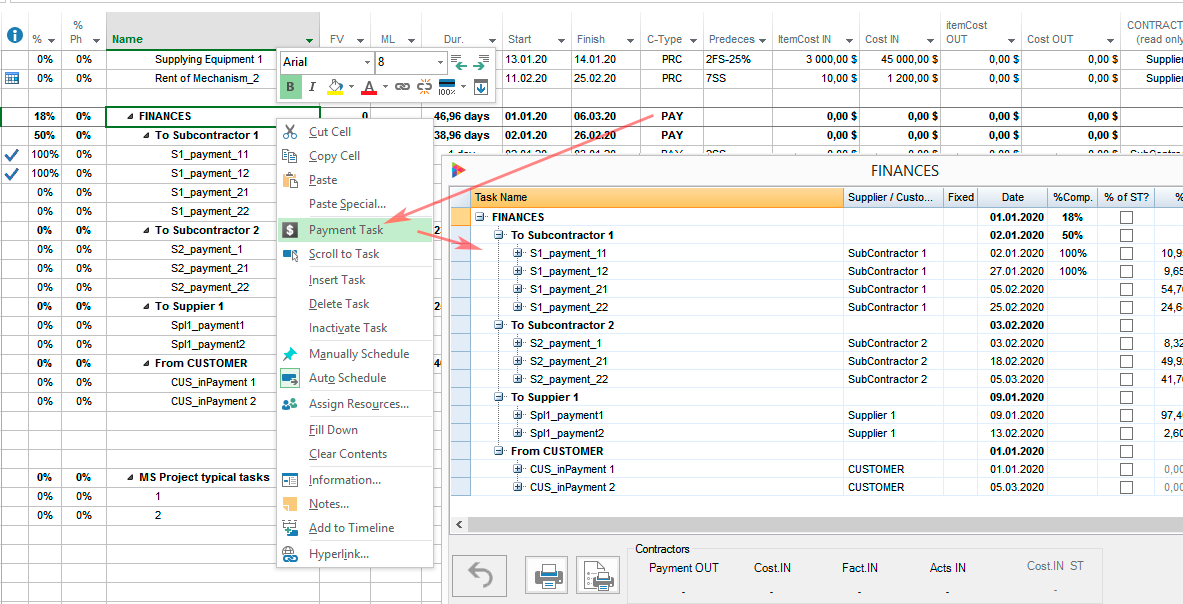Screen dimensions: 1183x604
Task: Click the Task Name column header in FINANCES window
Action: click(x=657, y=198)
